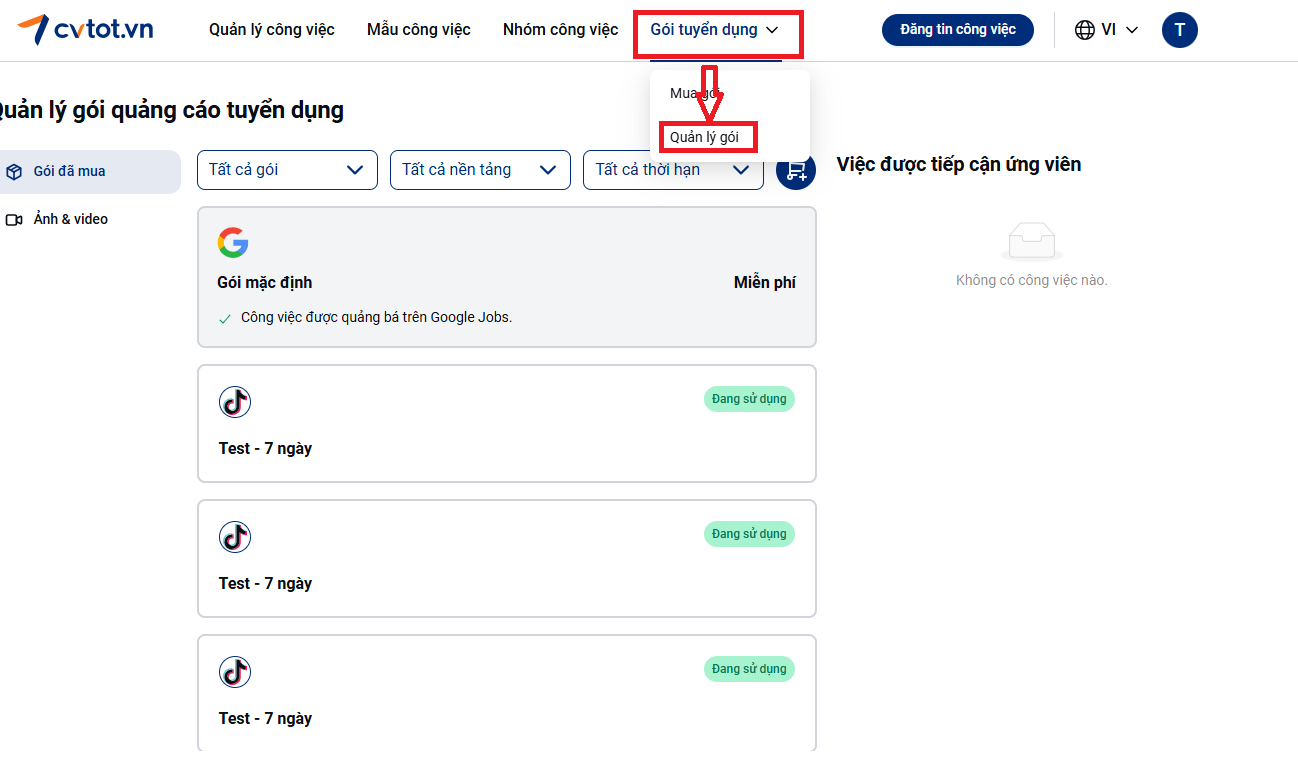Open the user avatar T profile
Viewport: 1298px width, 776px height.
[1179, 30]
